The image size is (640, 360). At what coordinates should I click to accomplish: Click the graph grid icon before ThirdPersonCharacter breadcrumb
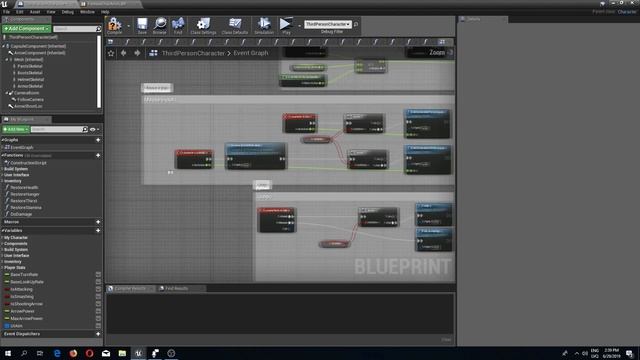click(153, 53)
